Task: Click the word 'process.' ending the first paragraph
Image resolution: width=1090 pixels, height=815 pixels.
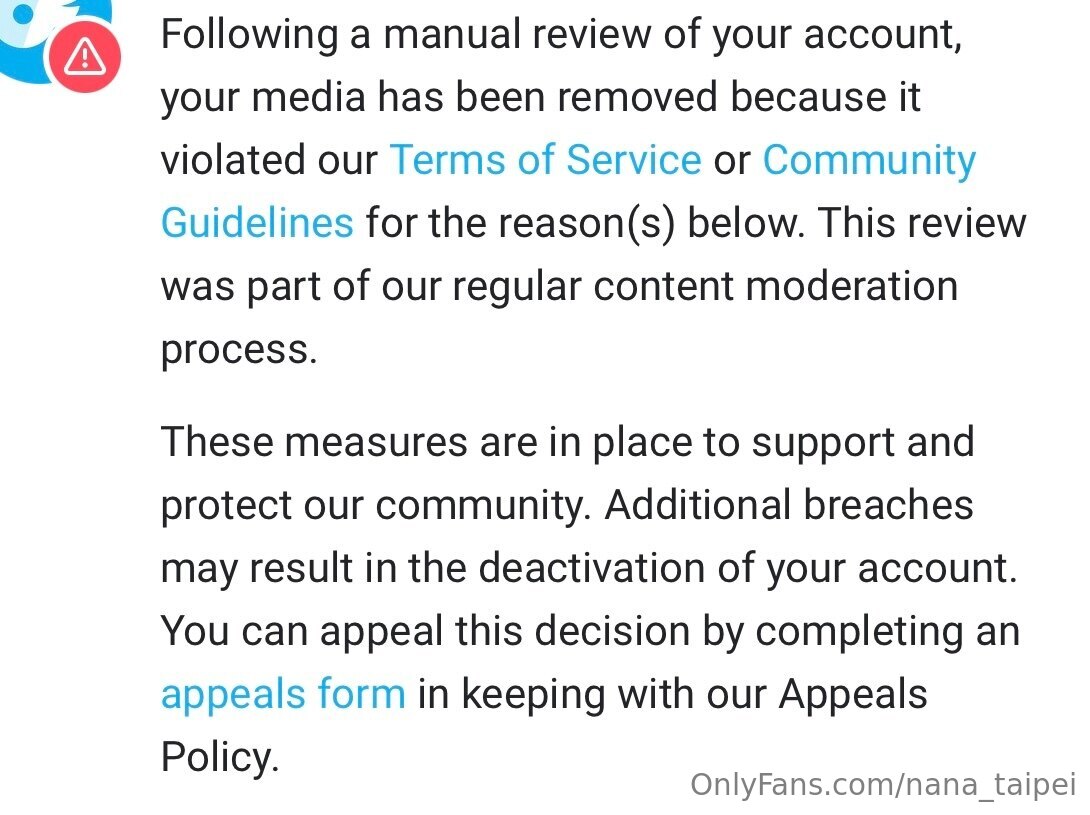Action: 239,350
